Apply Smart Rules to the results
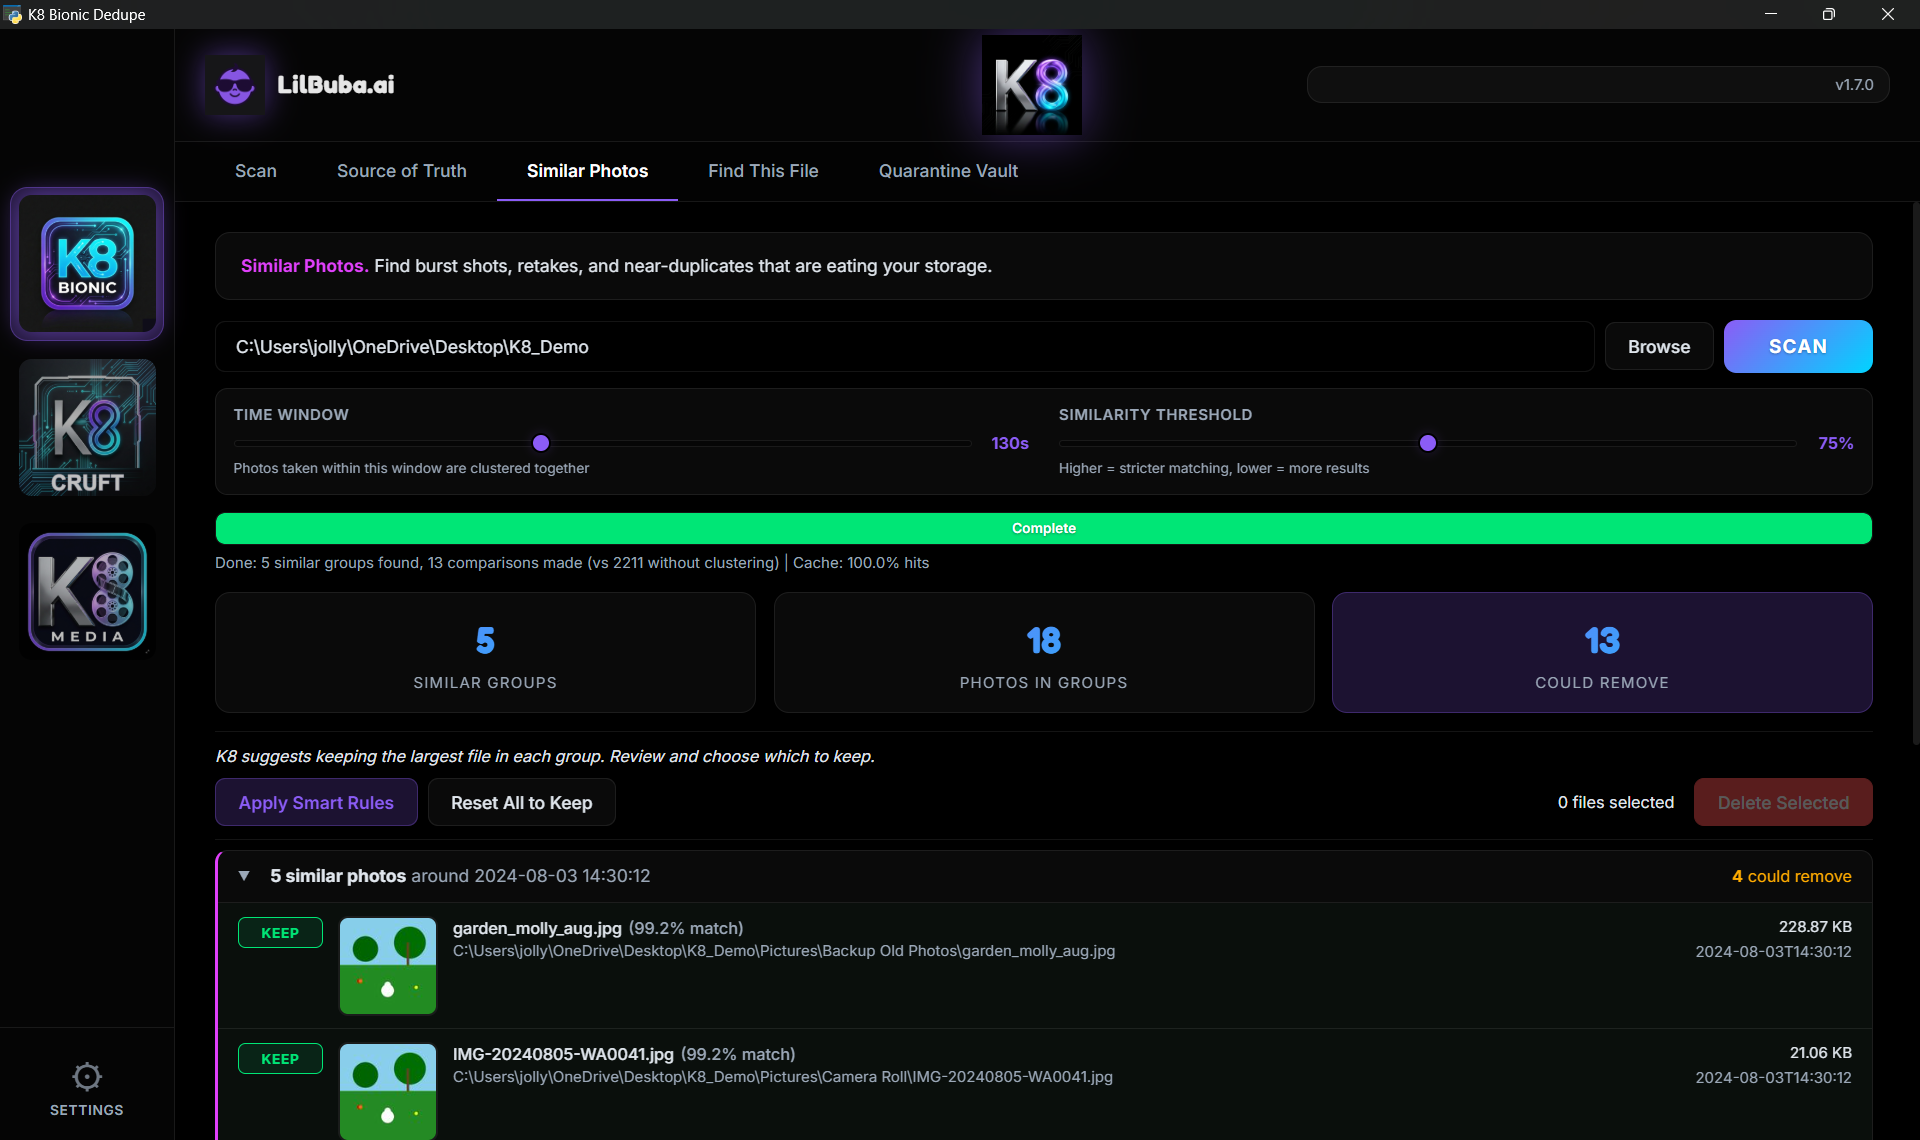Image resolution: width=1920 pixels, height=1140 pixels. coord(315,802)
